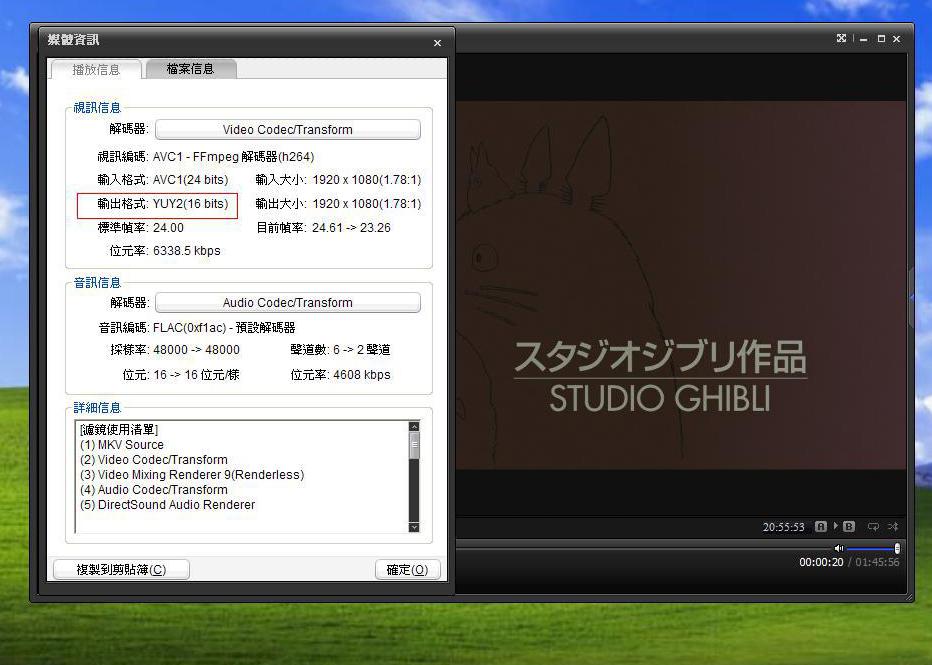This screenshot has height=665, width=932.
Task: Click the detail list scrollbar down arrow
Action: point(414,527)
